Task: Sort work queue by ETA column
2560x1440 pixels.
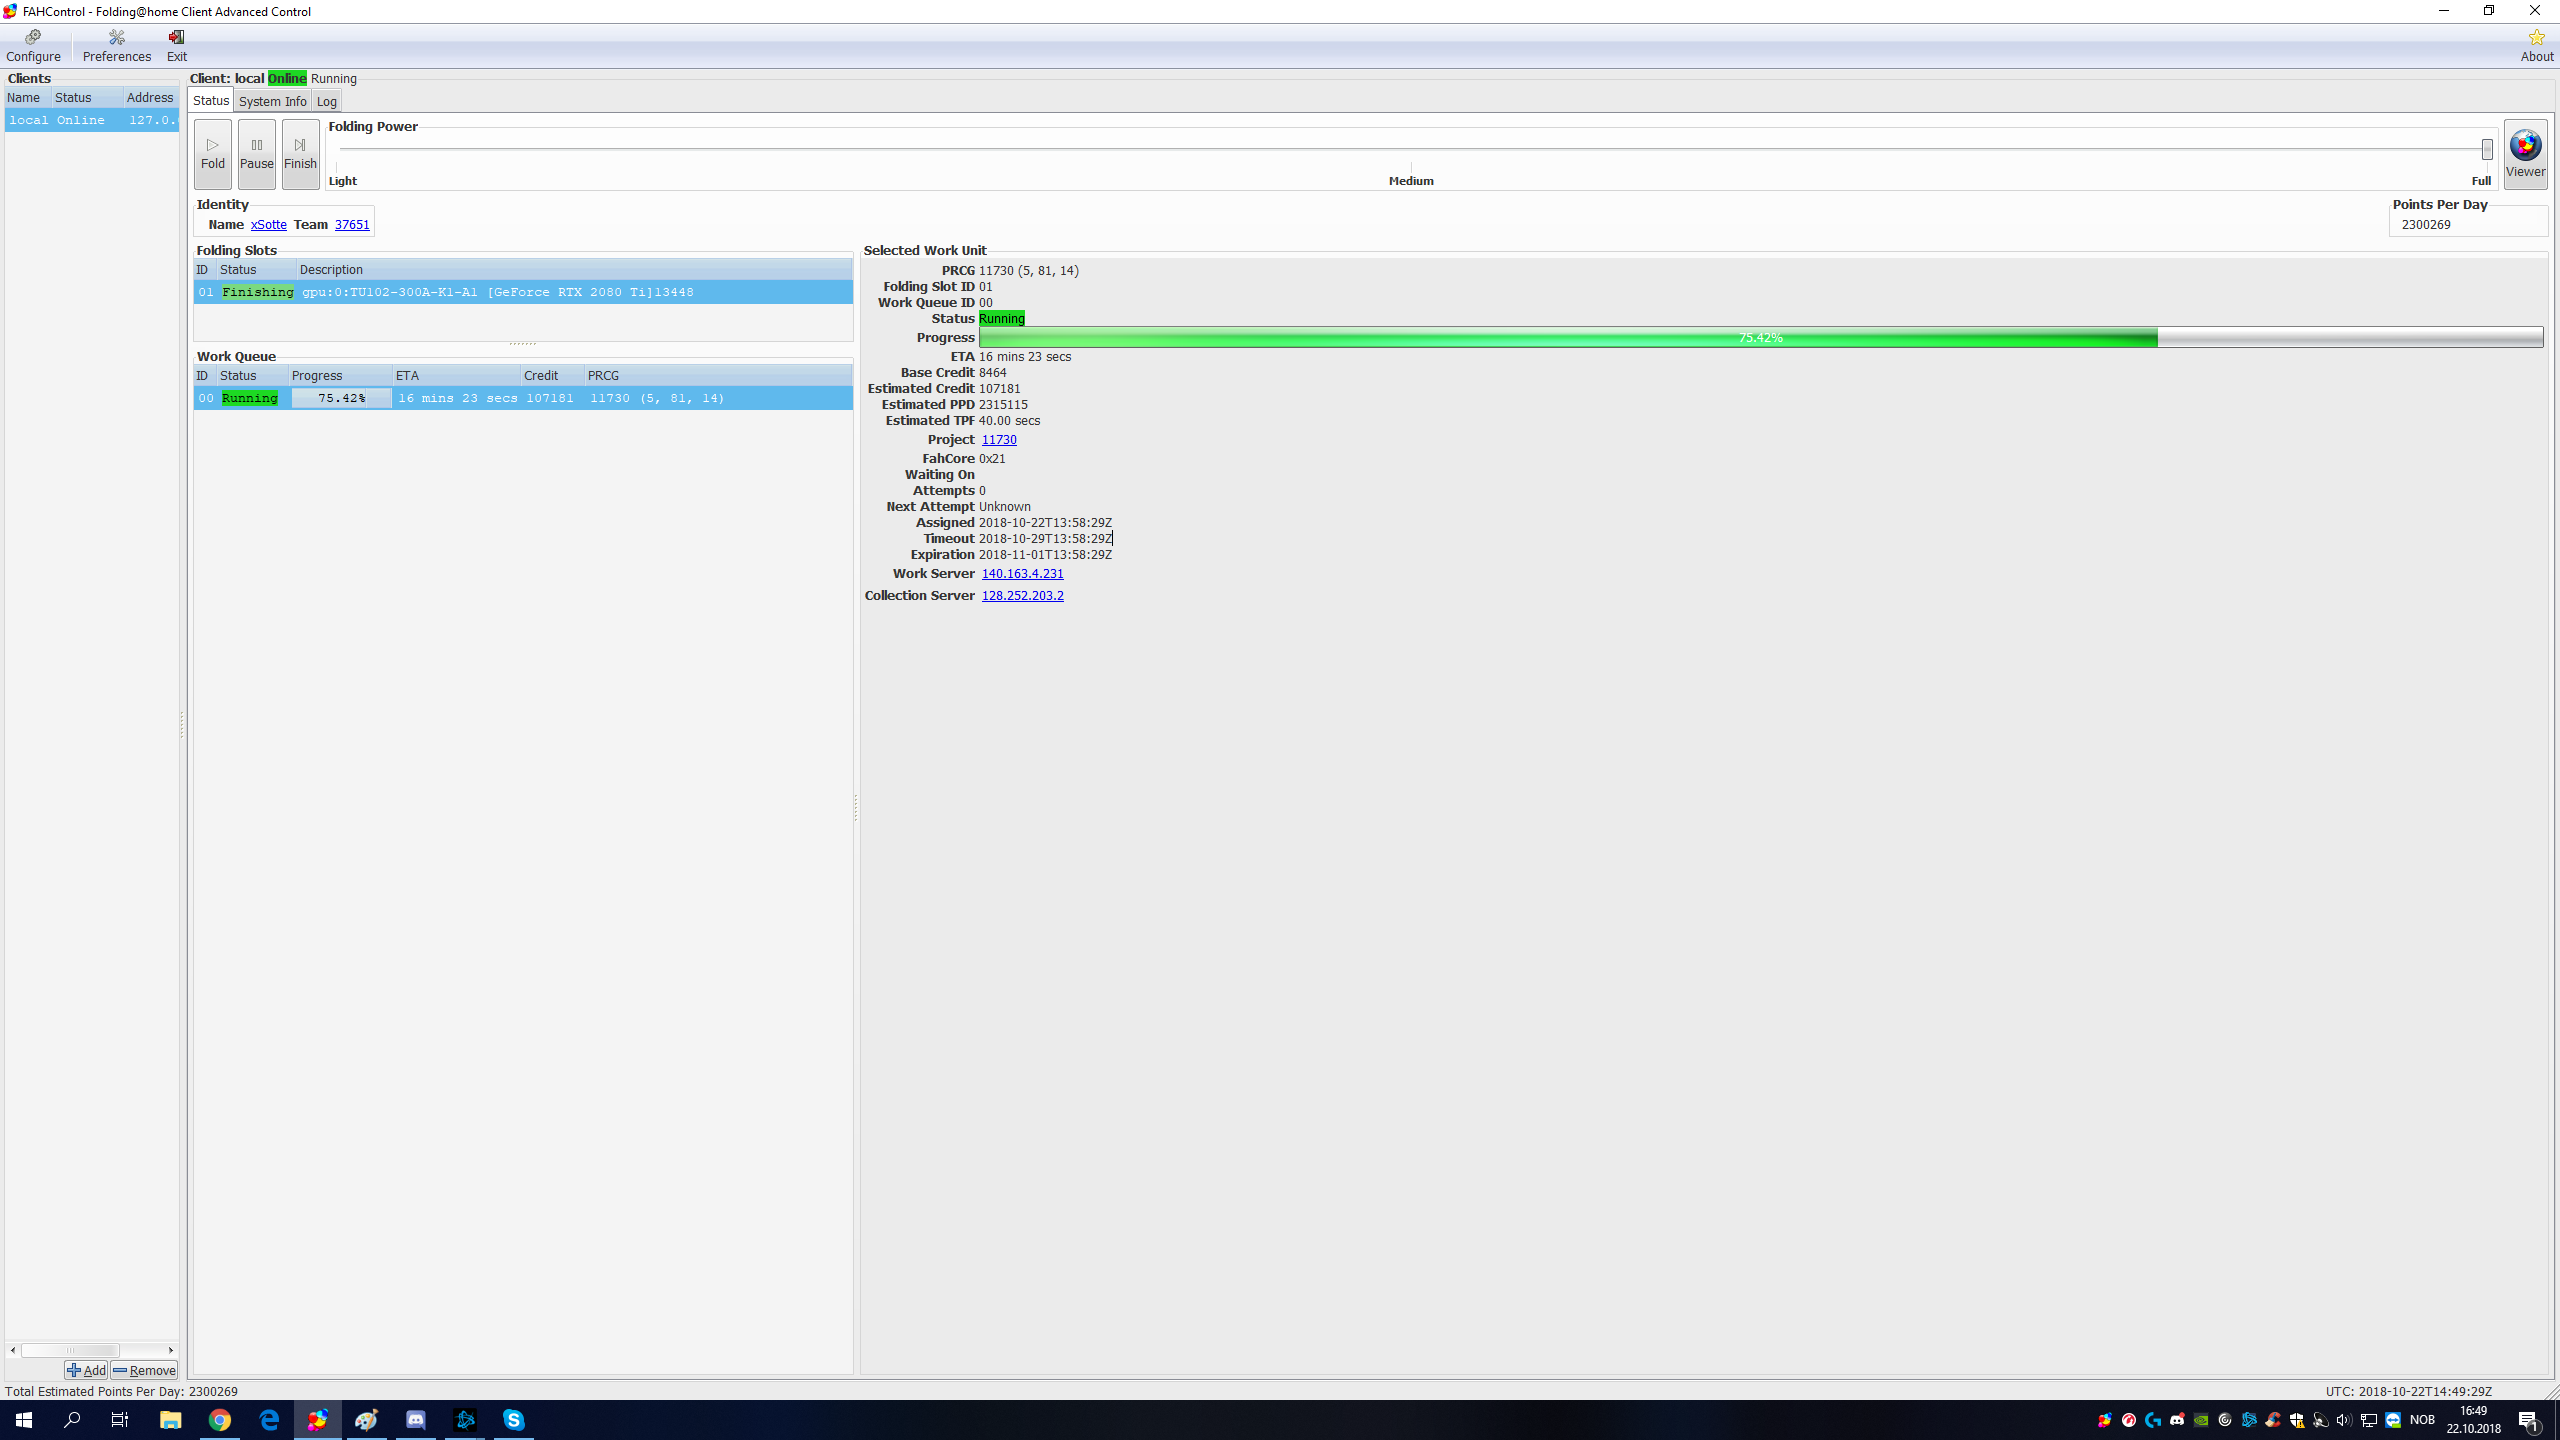Action: 456,375
